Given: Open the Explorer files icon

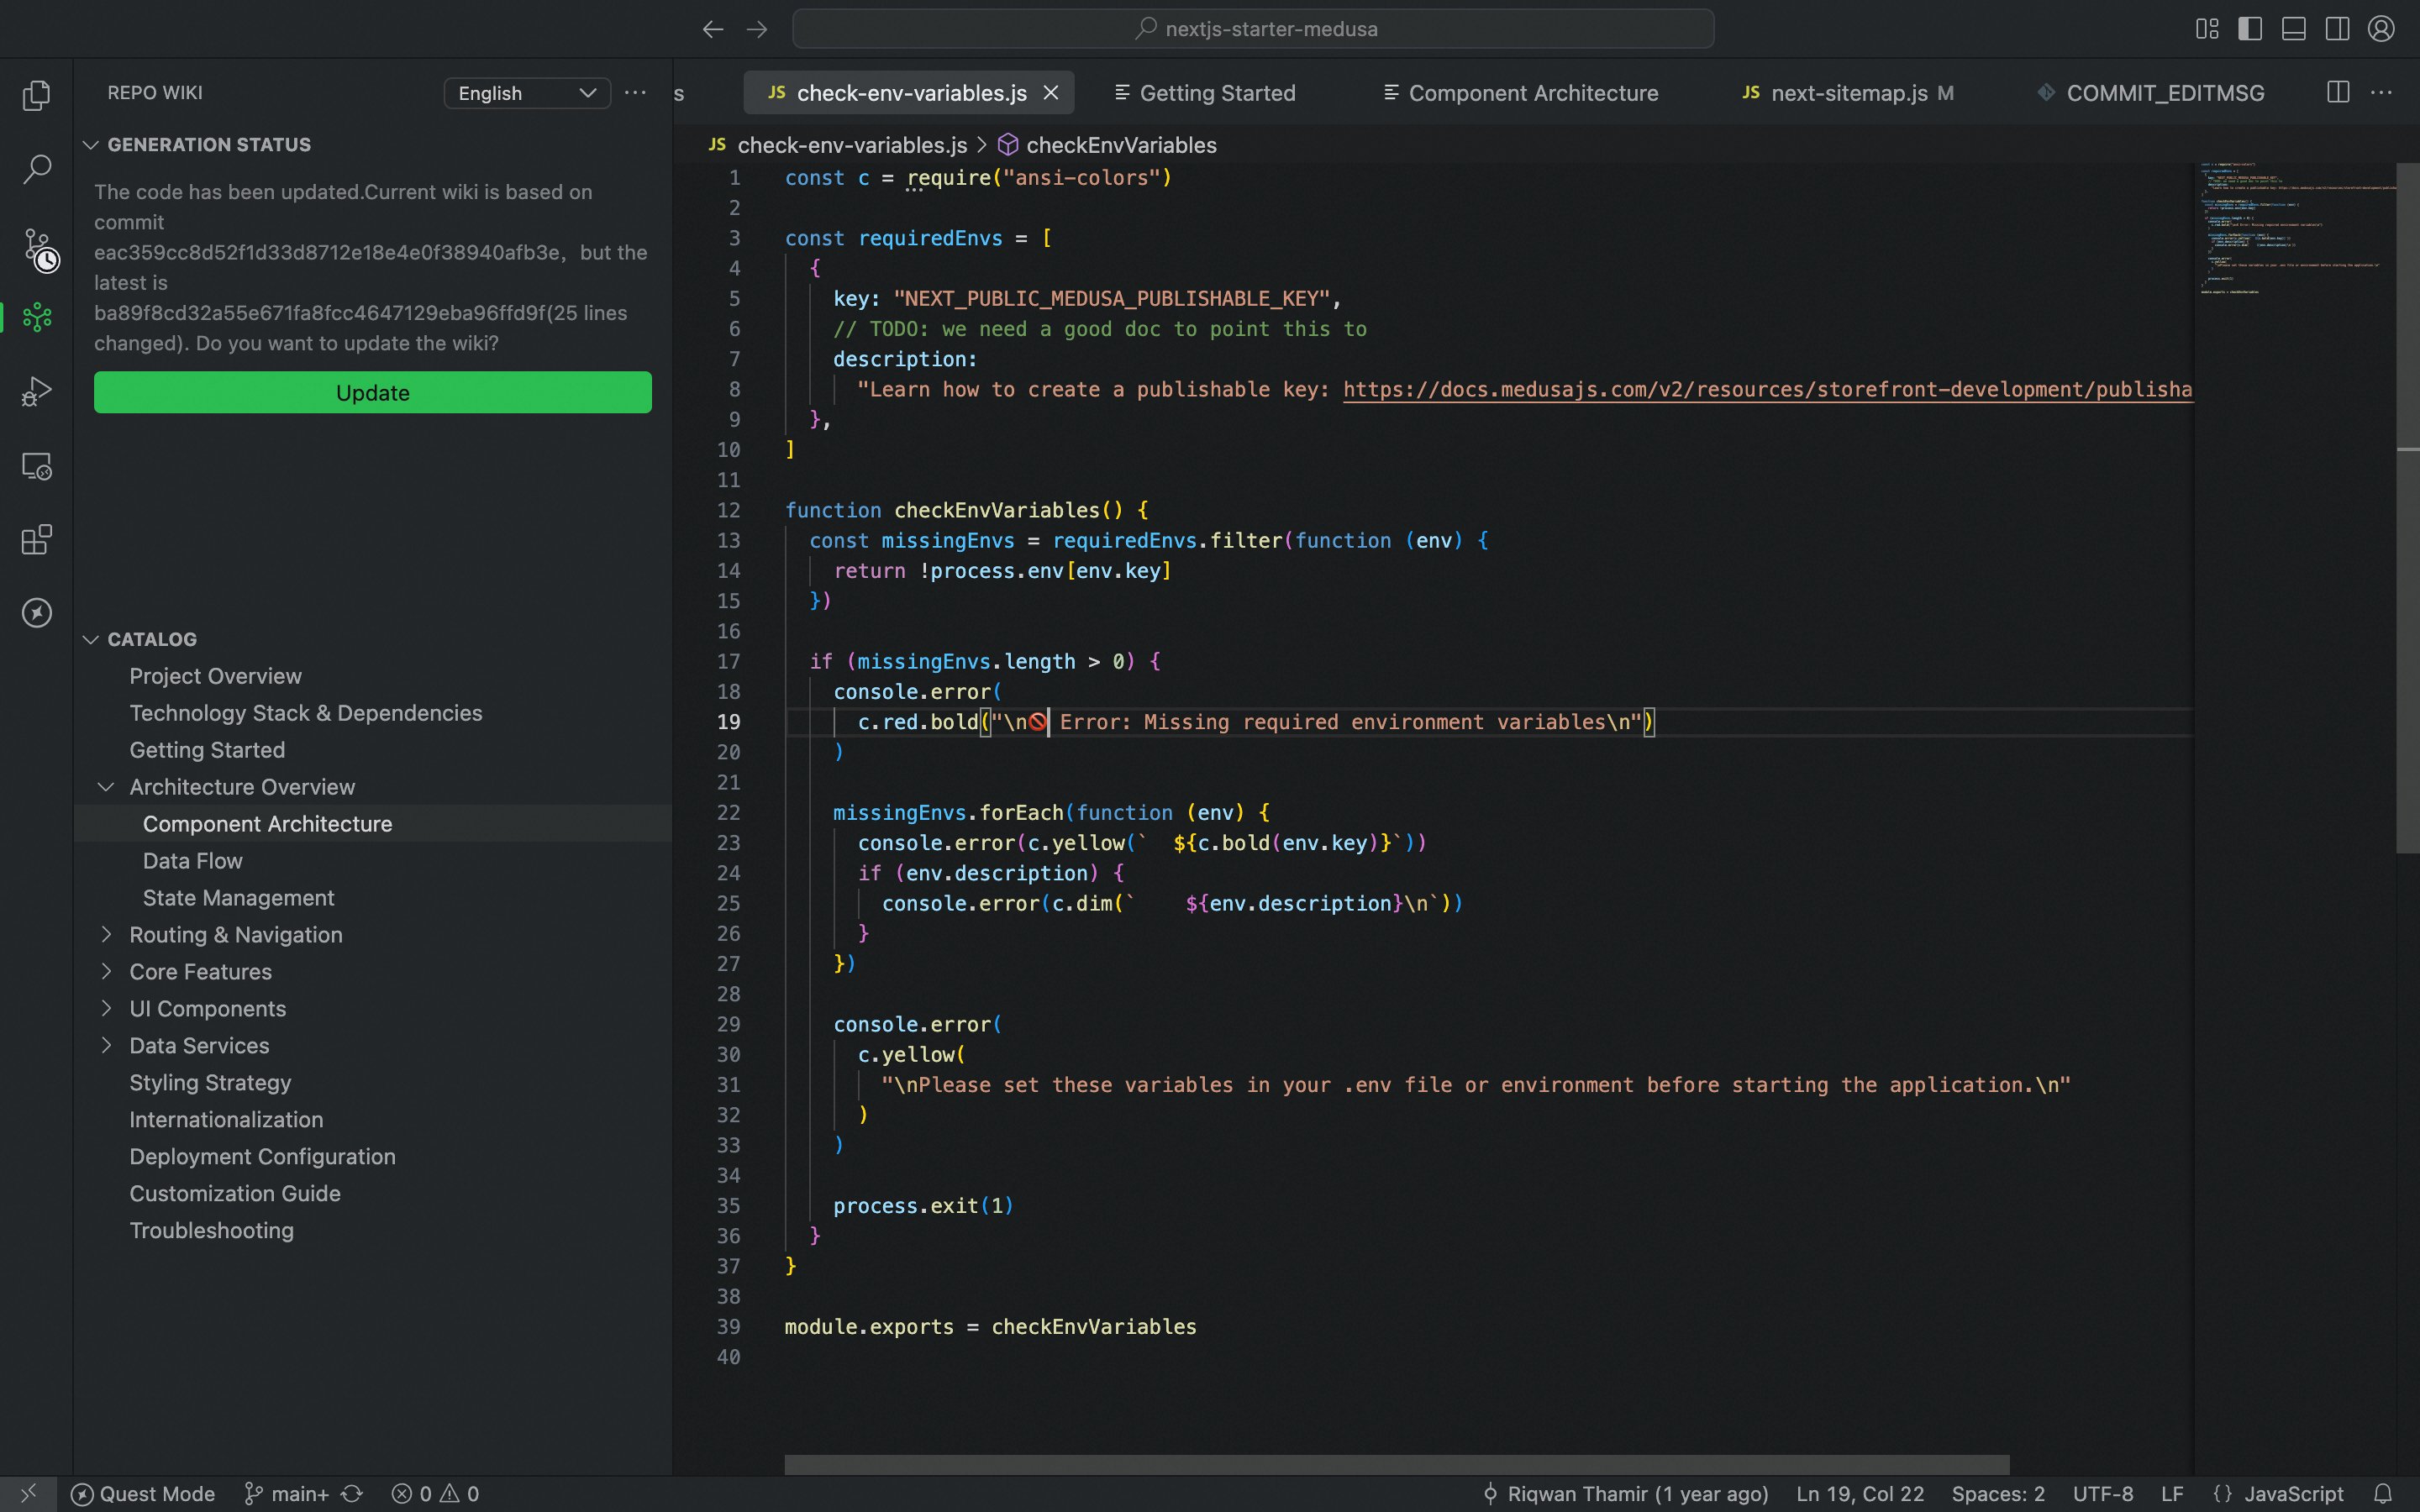Looking at the screenshot, I should point(37,95).
